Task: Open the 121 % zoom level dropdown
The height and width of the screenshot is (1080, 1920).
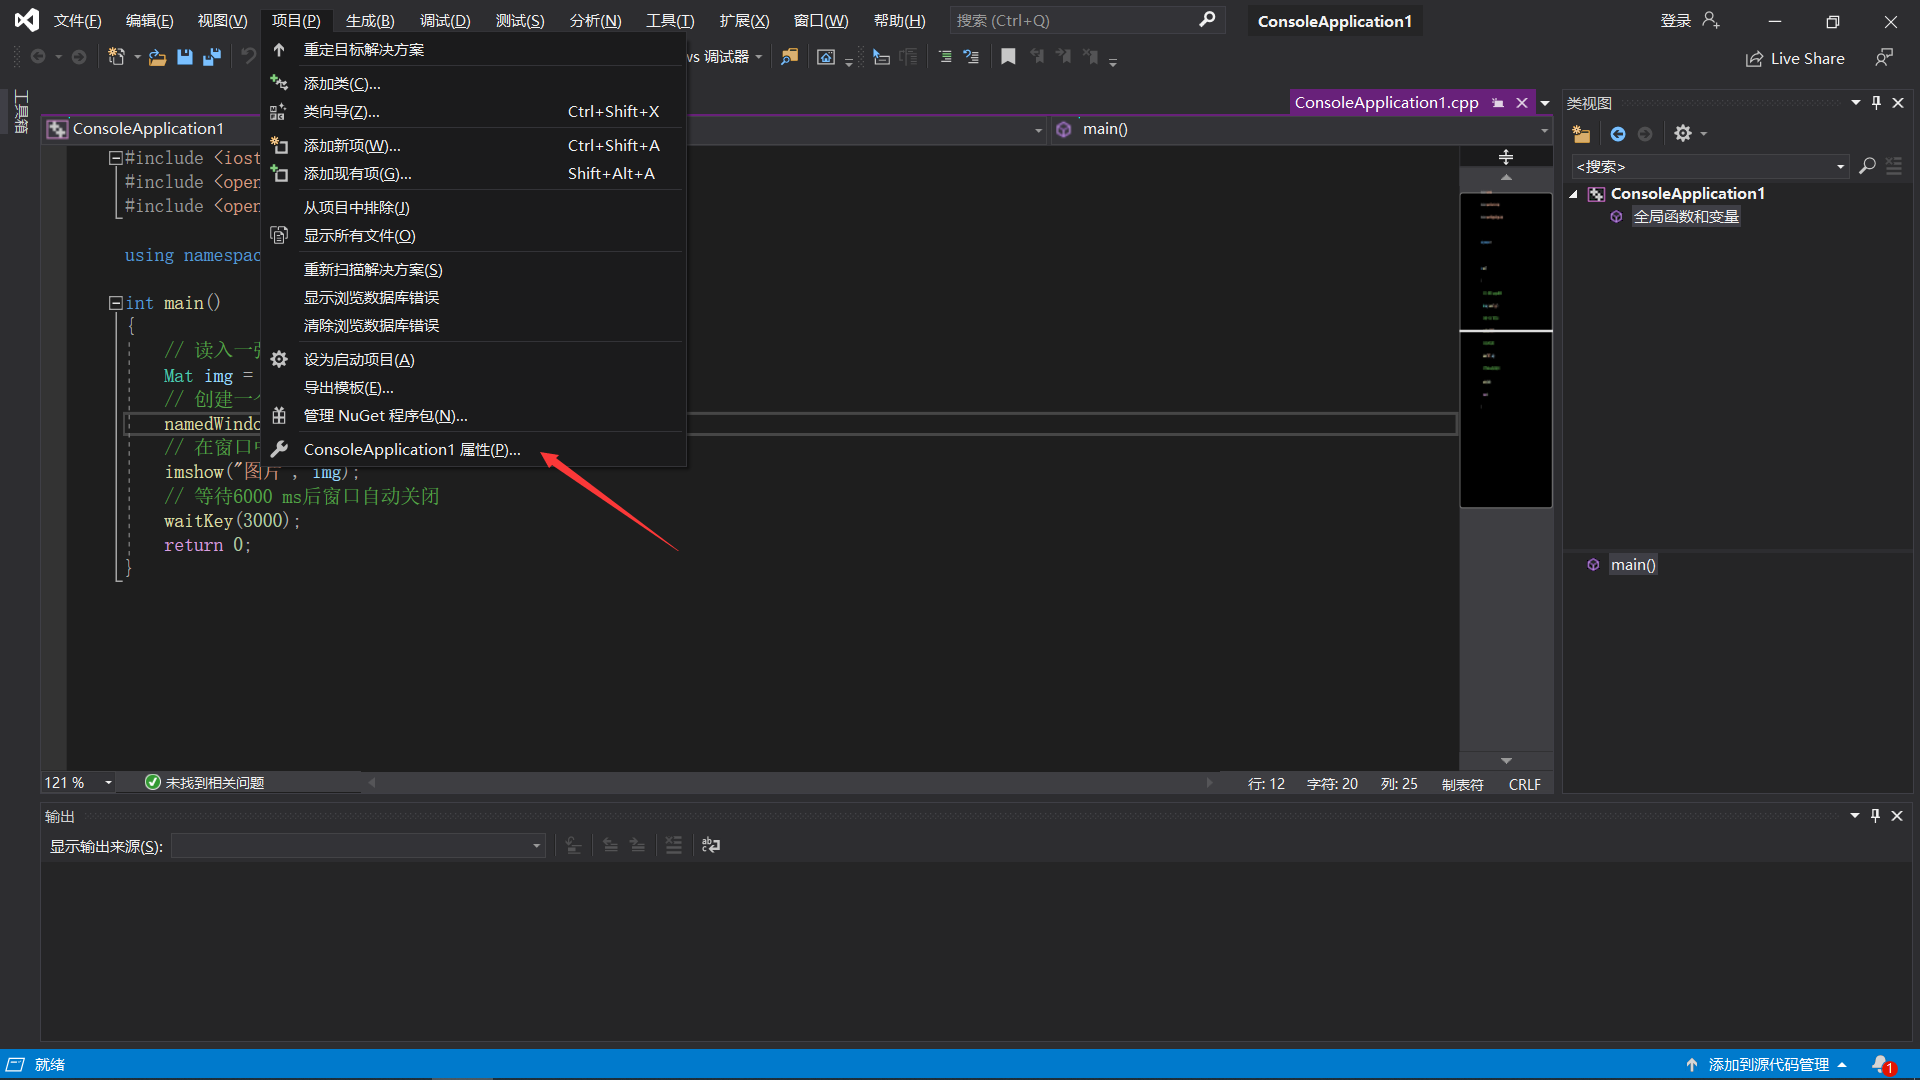Action: point(108,783)
